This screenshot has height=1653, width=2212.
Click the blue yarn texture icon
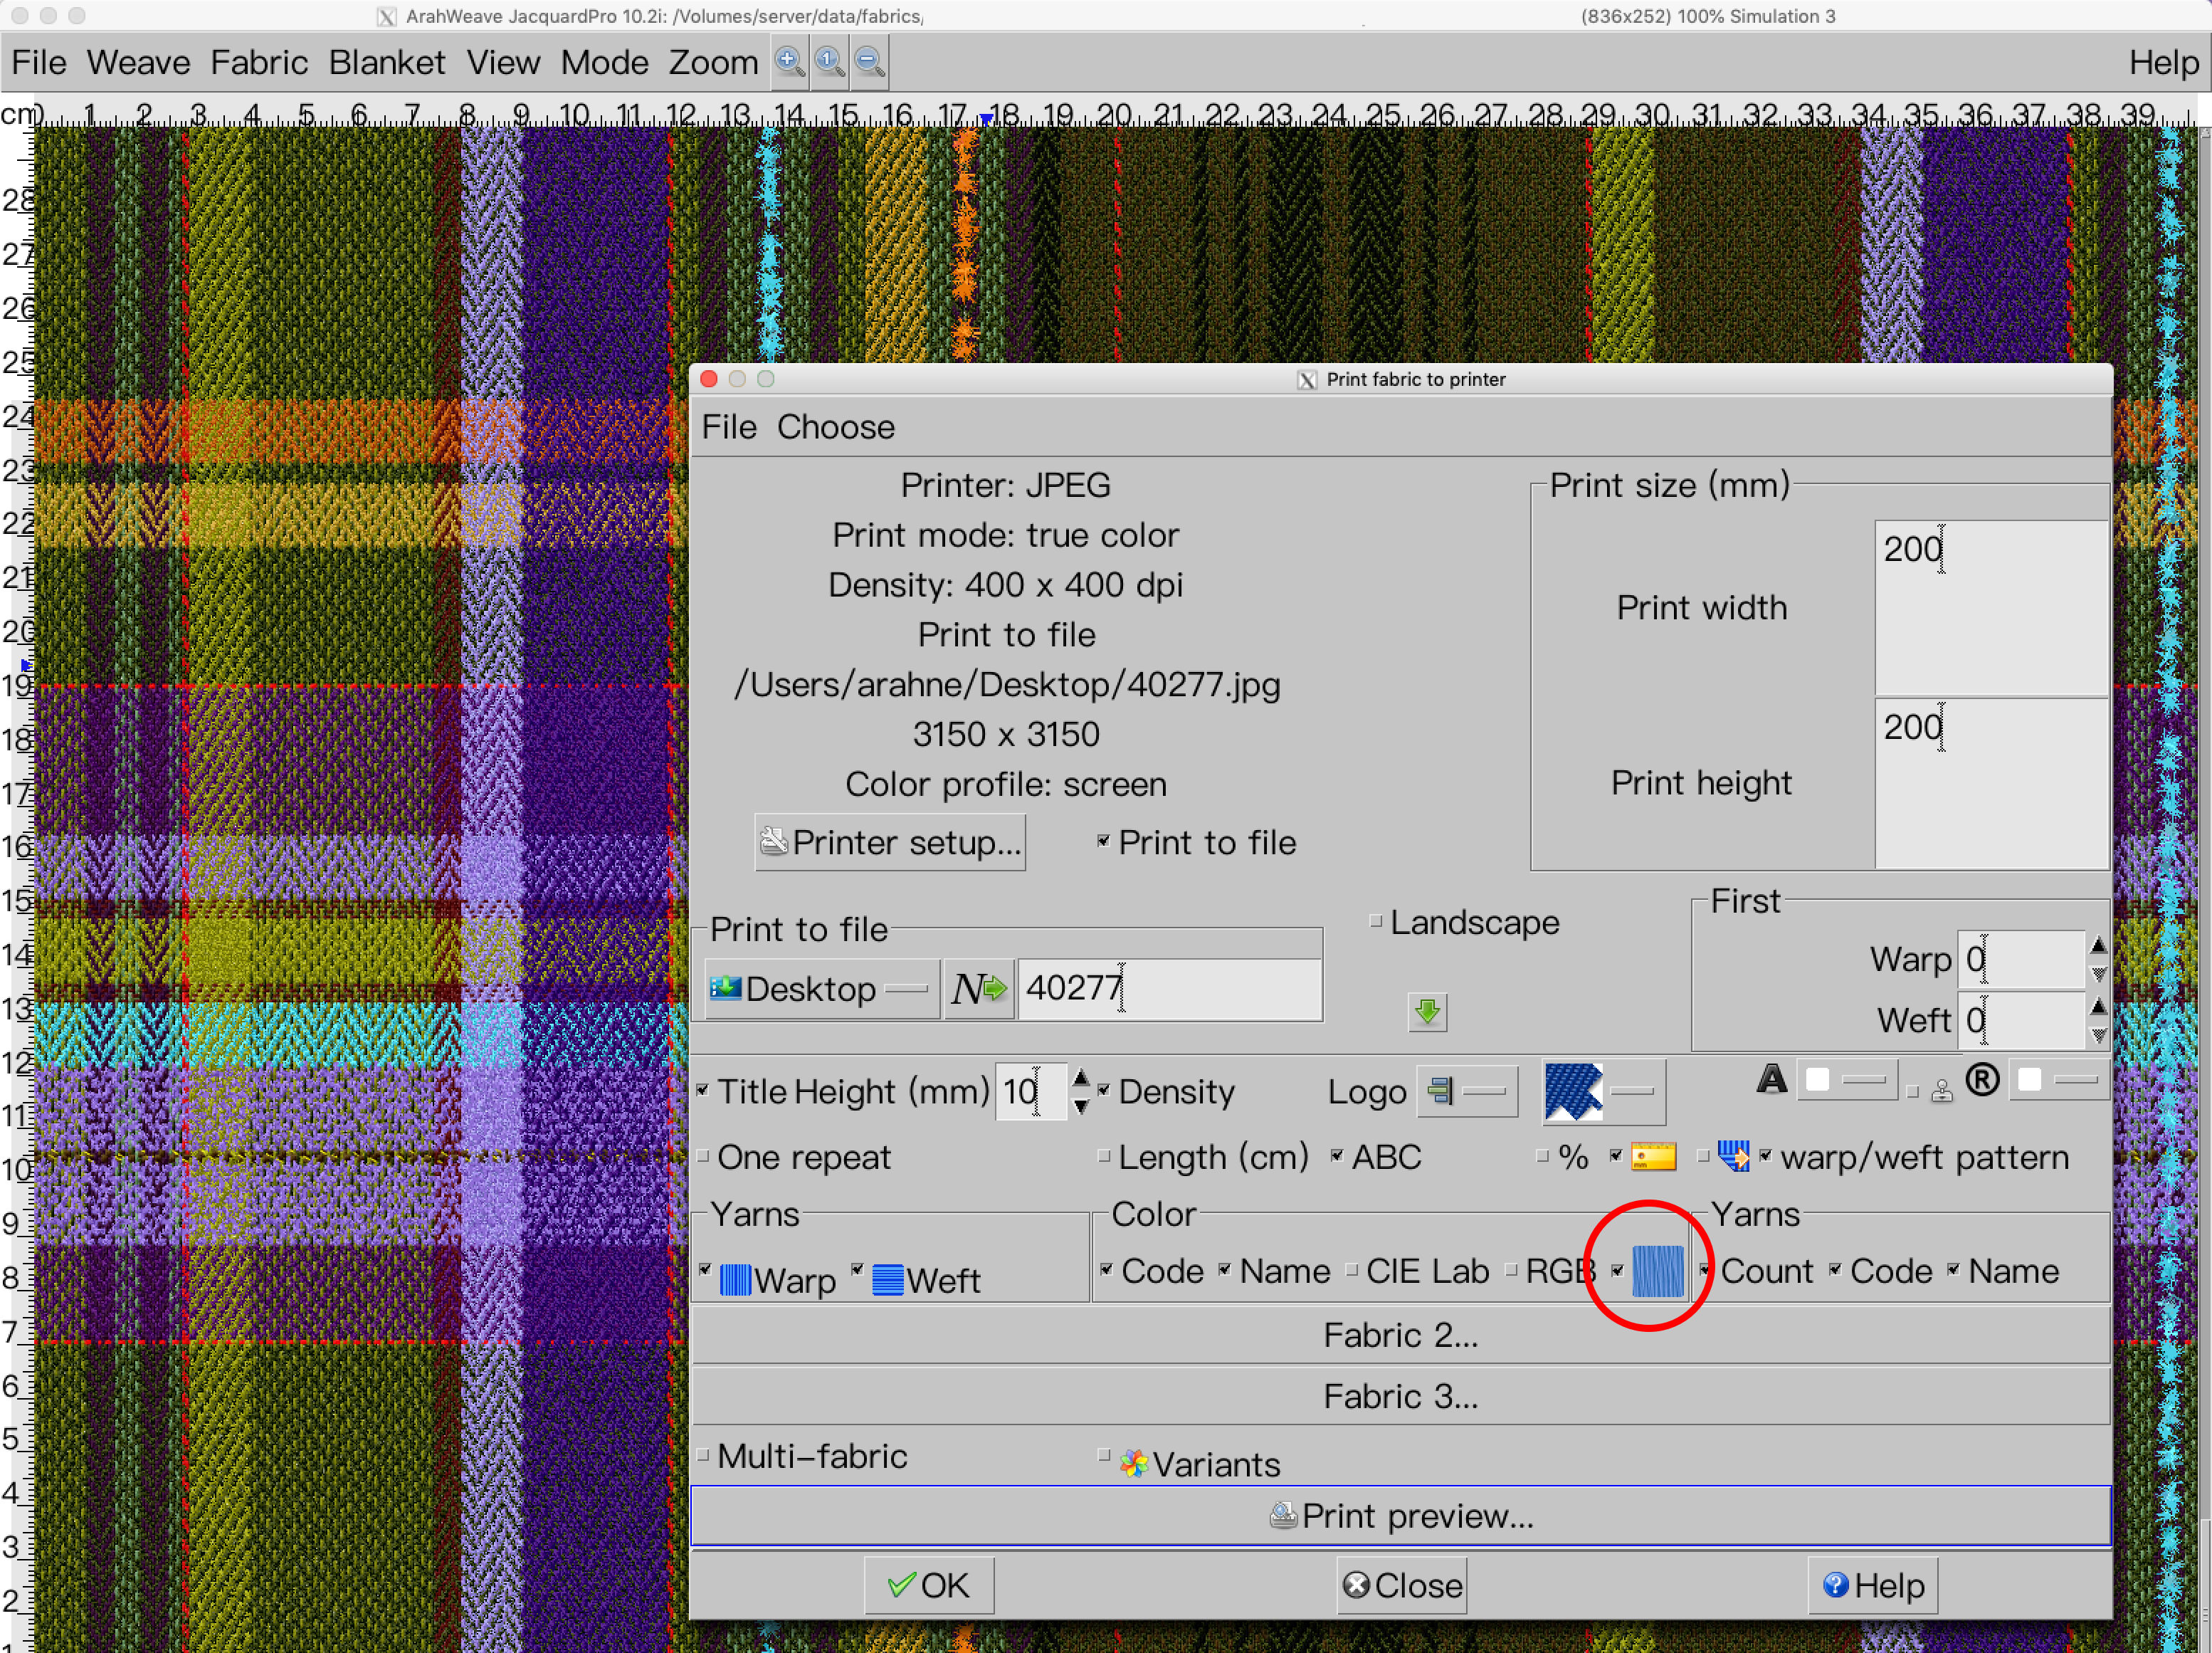tap(1657, 1271)
